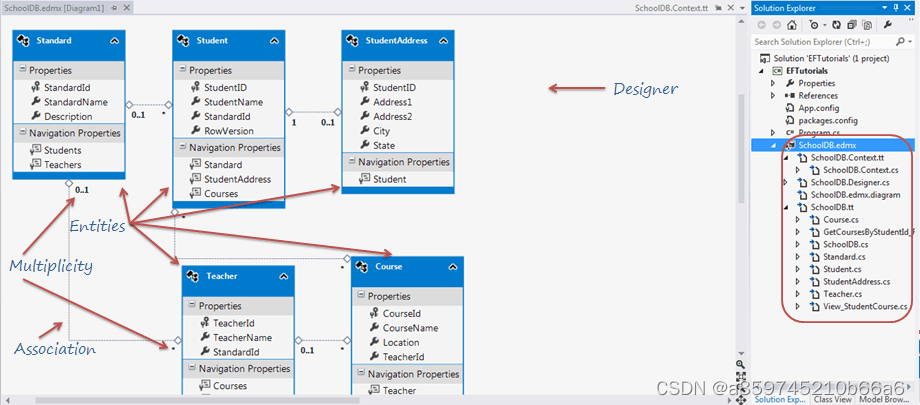920x405 pixels.
Task: Collapse Navigation Properties in StudentAddress entity
Action: (351, 161)
